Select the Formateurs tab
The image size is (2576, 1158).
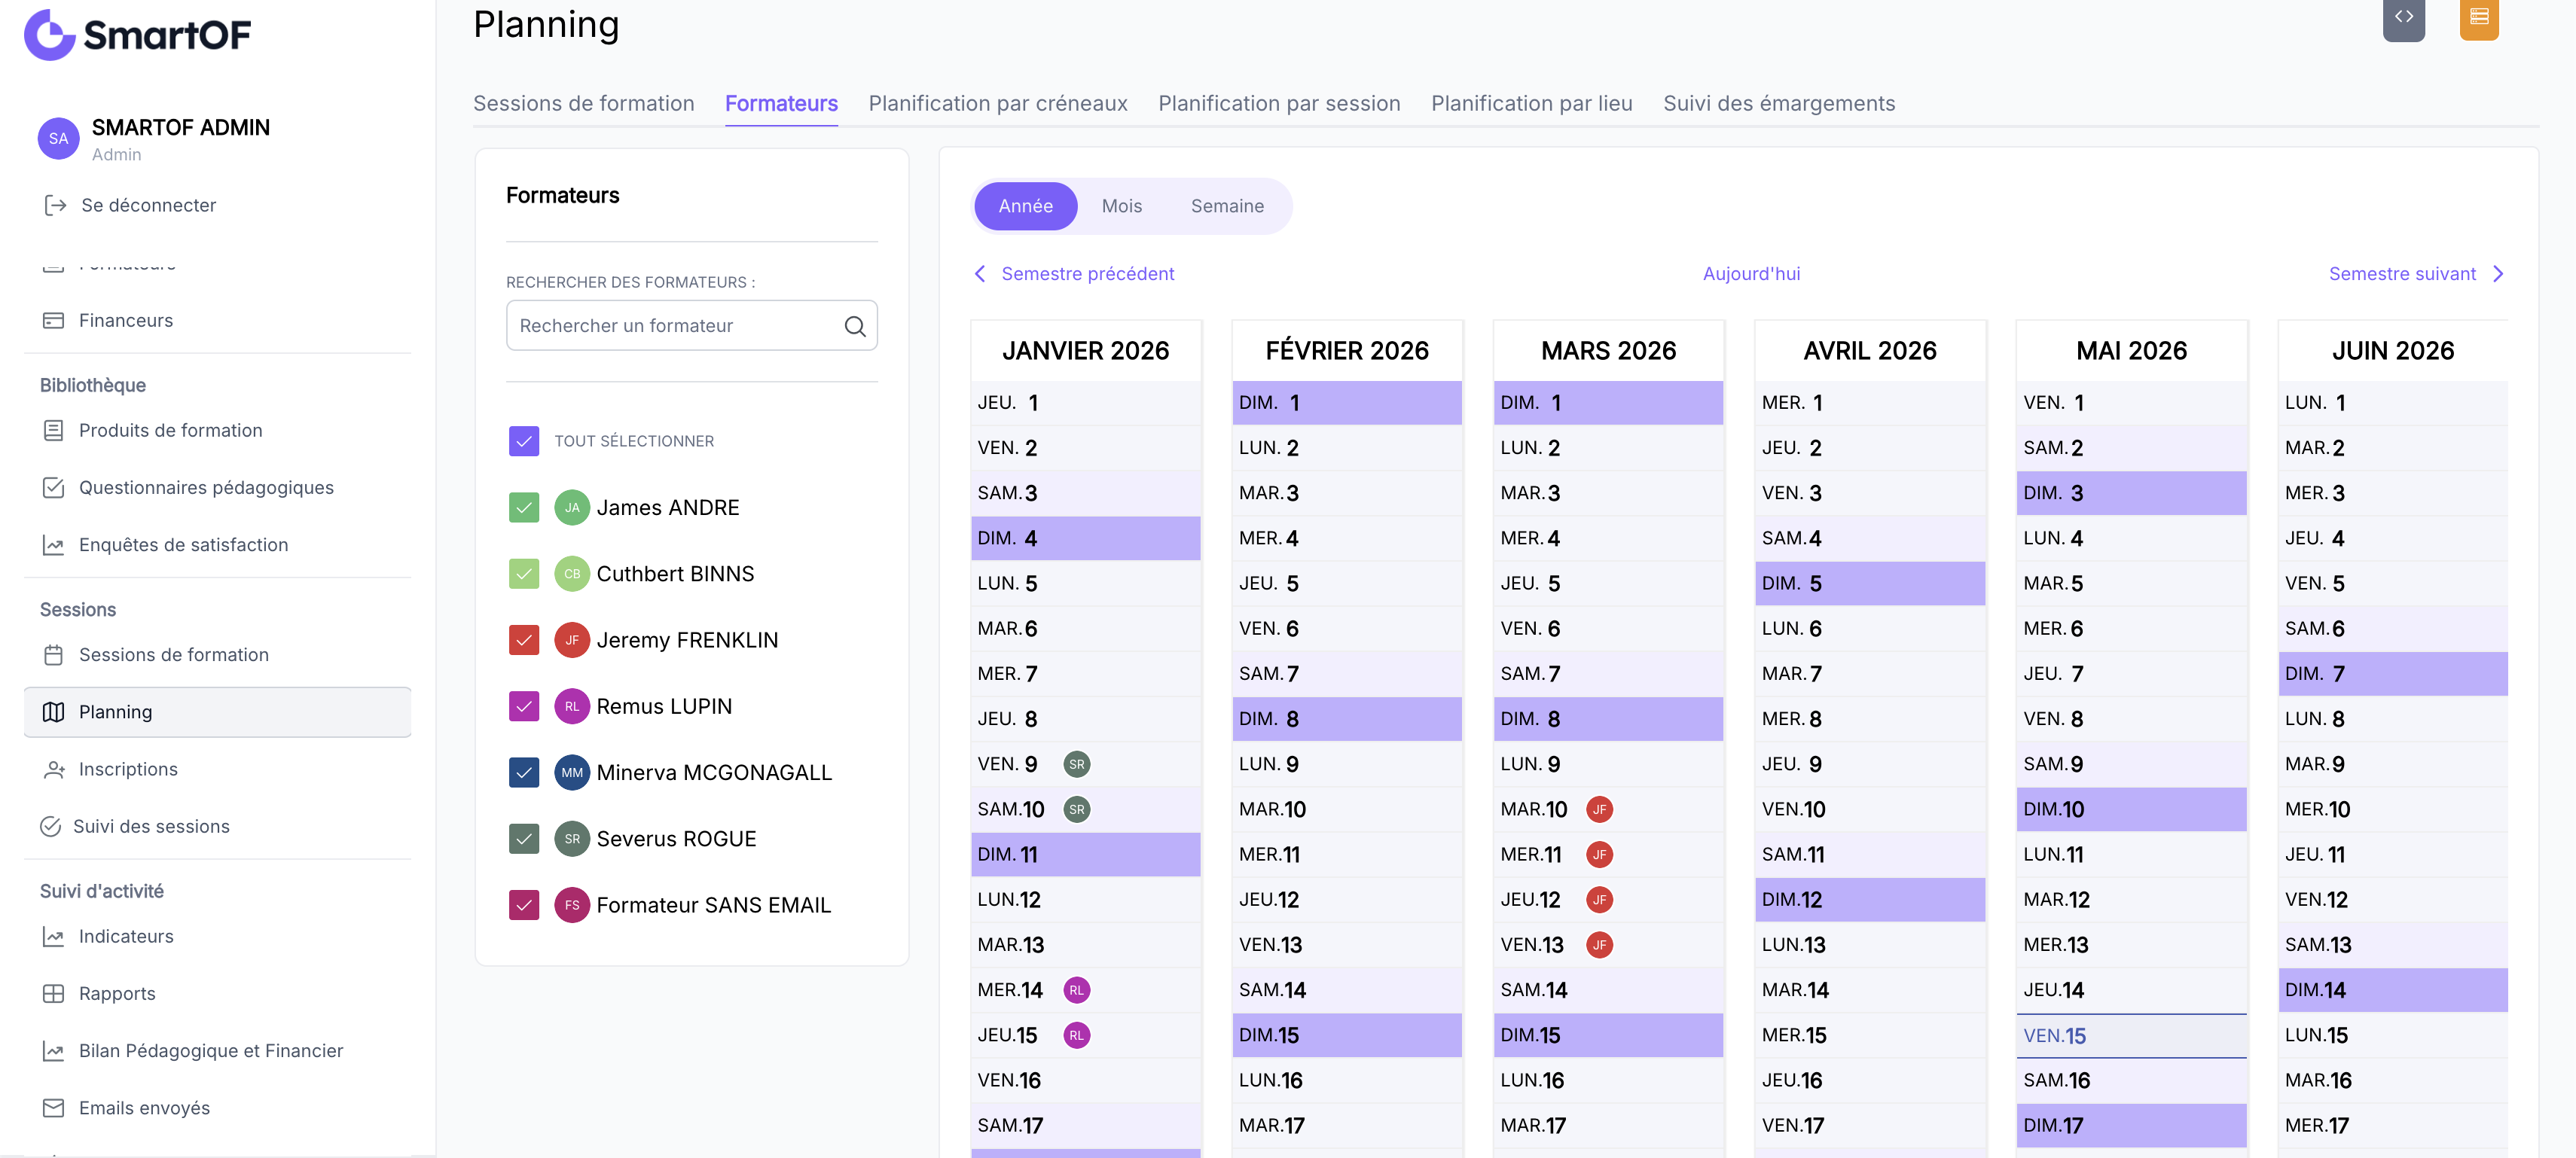click(781, 103)
